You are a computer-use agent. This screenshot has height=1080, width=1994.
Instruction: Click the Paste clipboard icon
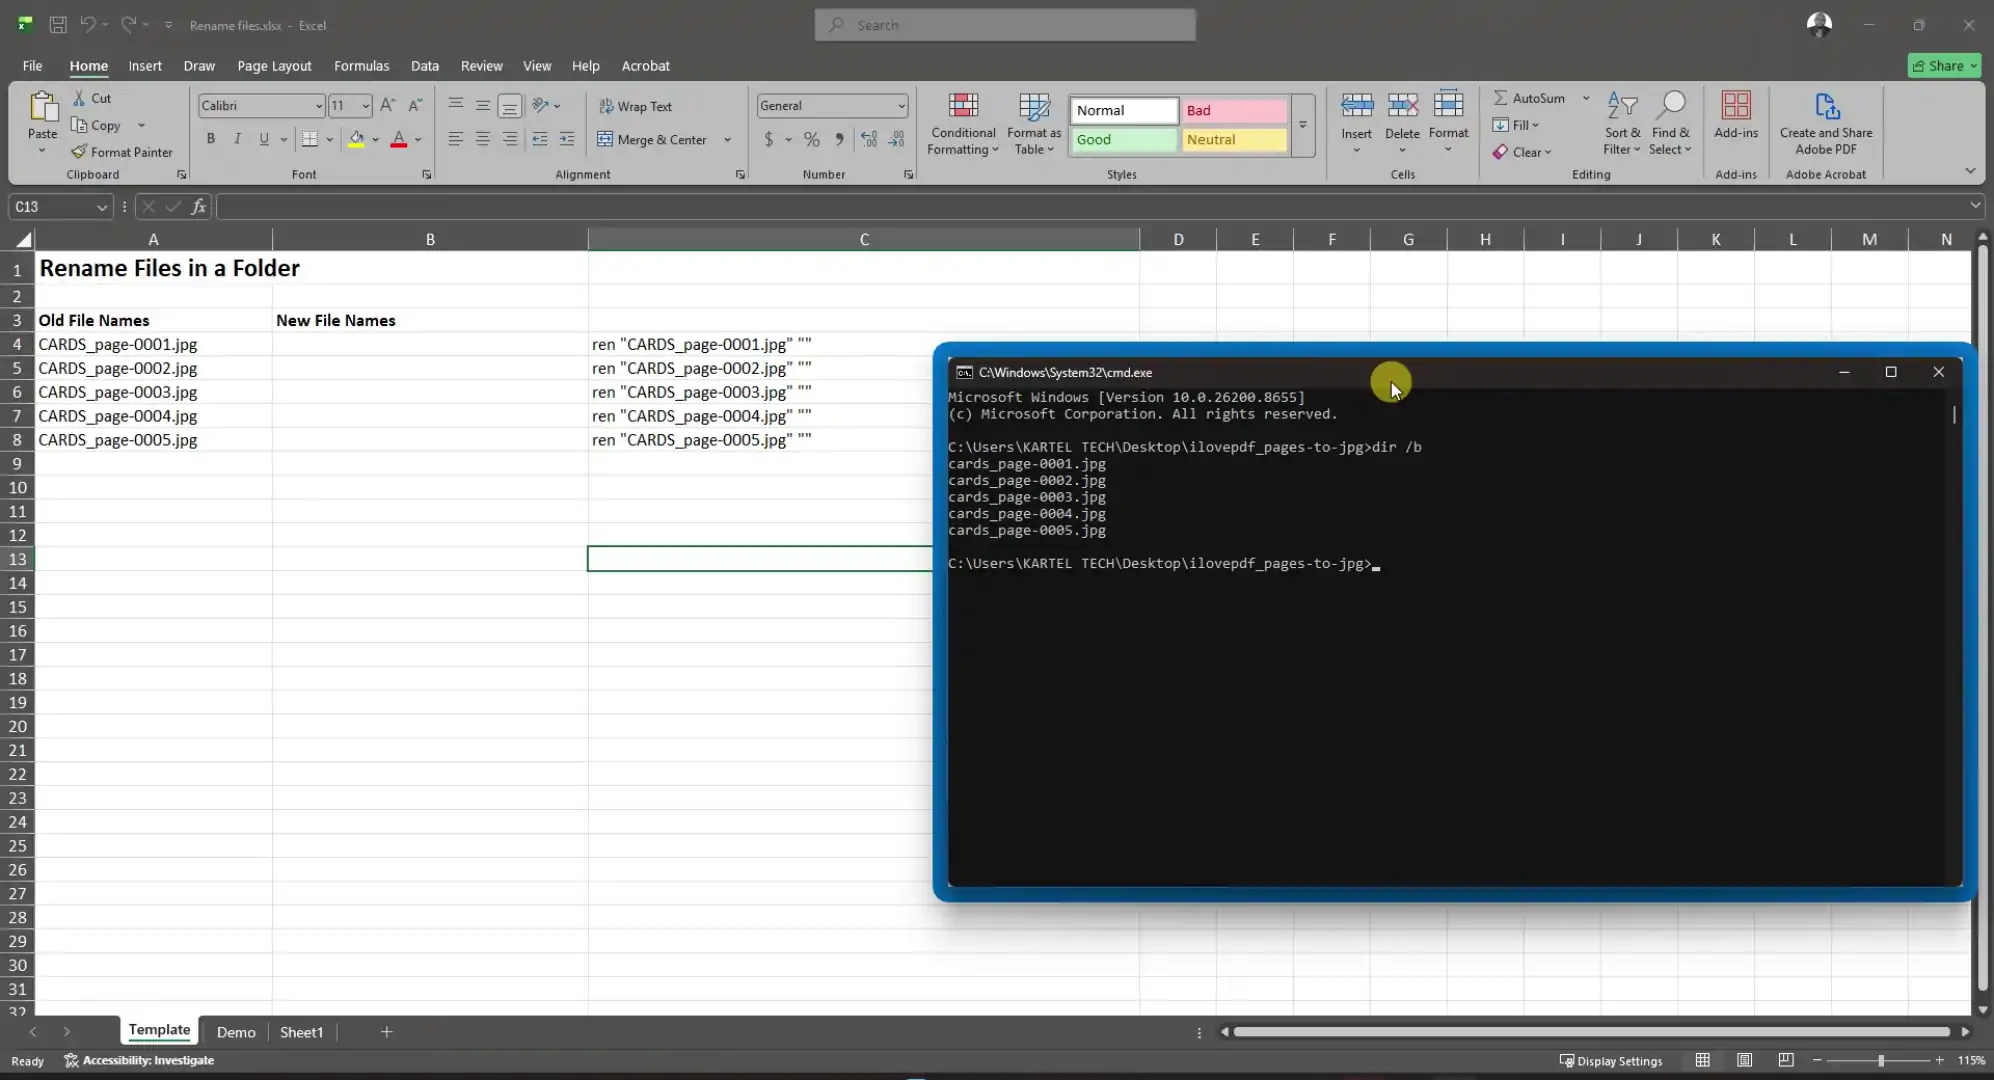[x=43, y=108]
